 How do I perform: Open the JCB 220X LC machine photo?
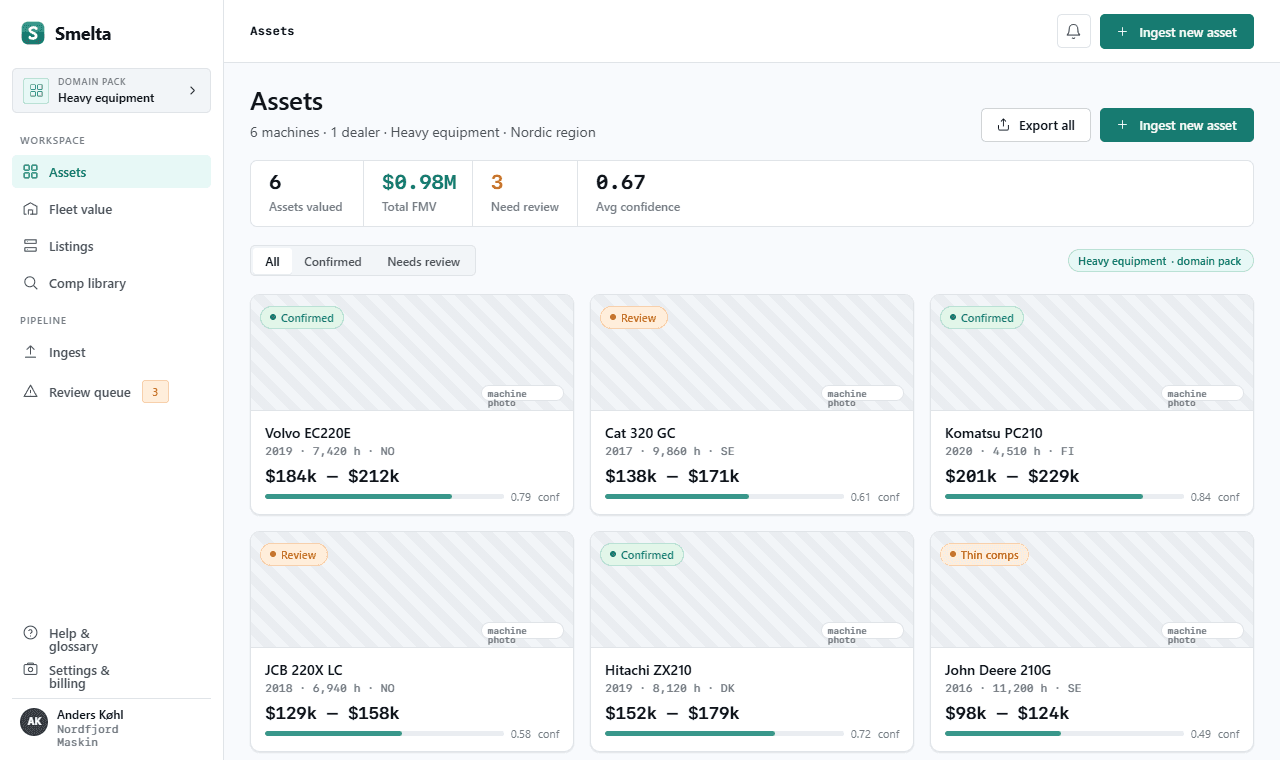tap(412, 590)
